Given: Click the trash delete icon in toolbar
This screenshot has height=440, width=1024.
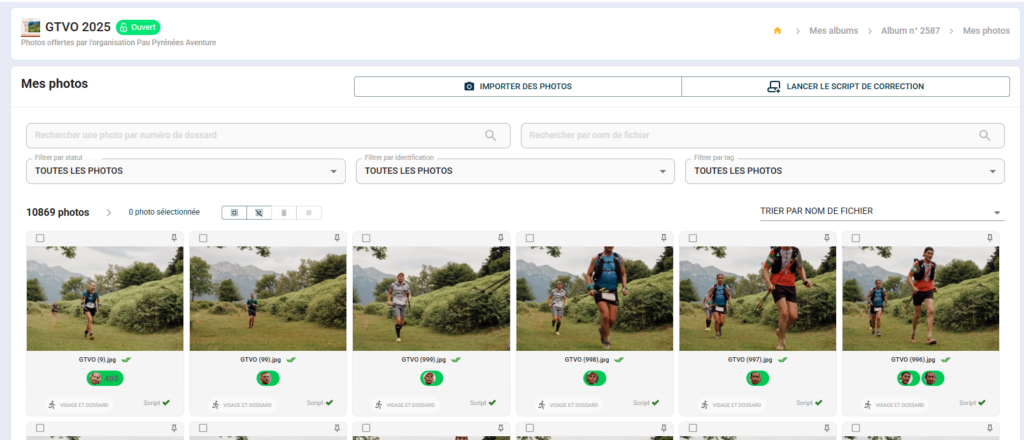Looking at the screenshot, I should point(284,212).
